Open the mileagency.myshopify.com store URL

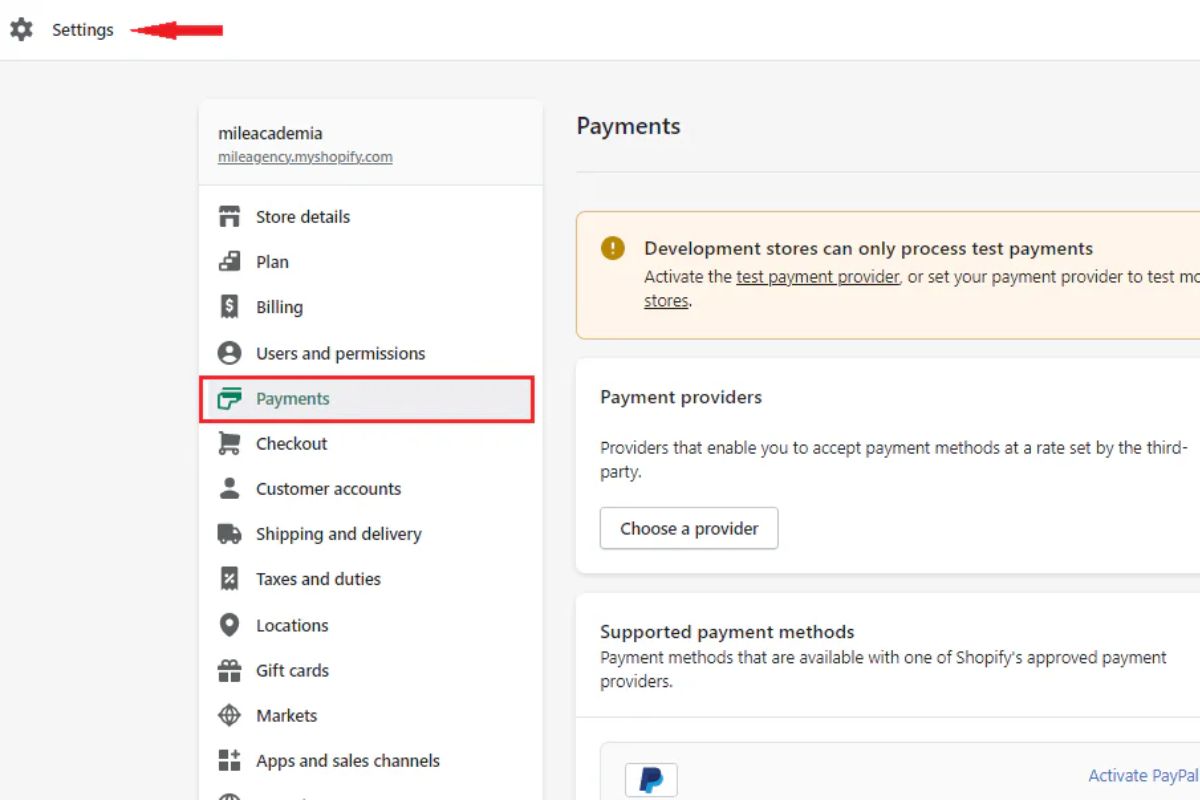pyautogui.click(x=305, y=157)
